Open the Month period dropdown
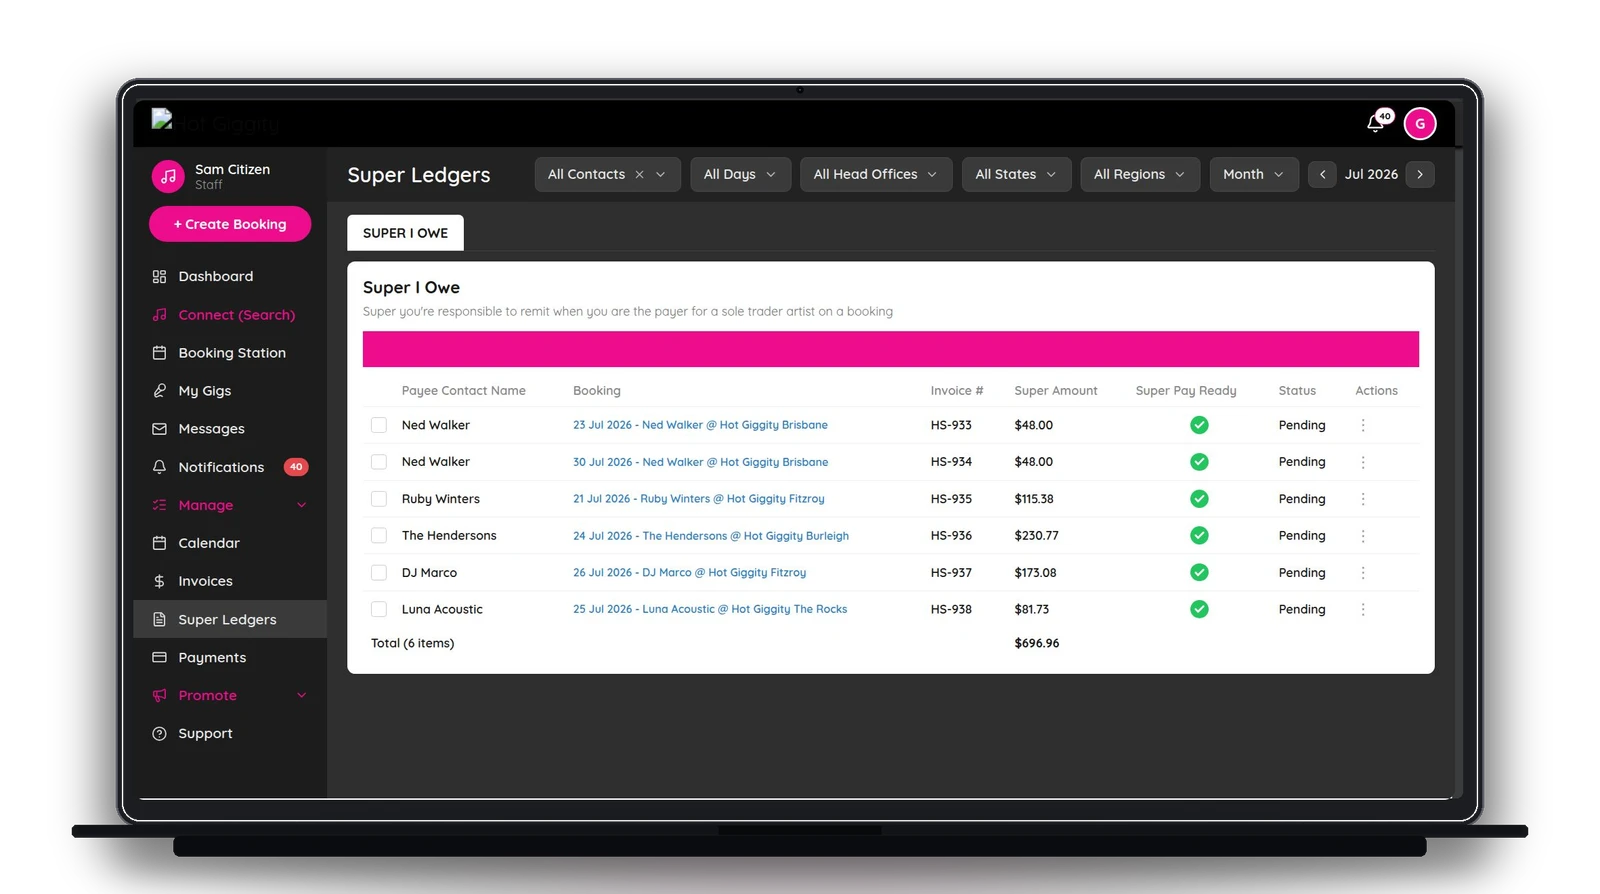Image resolution: width=1600 pixels, height=894 pixels. (x=1253, y=174)
